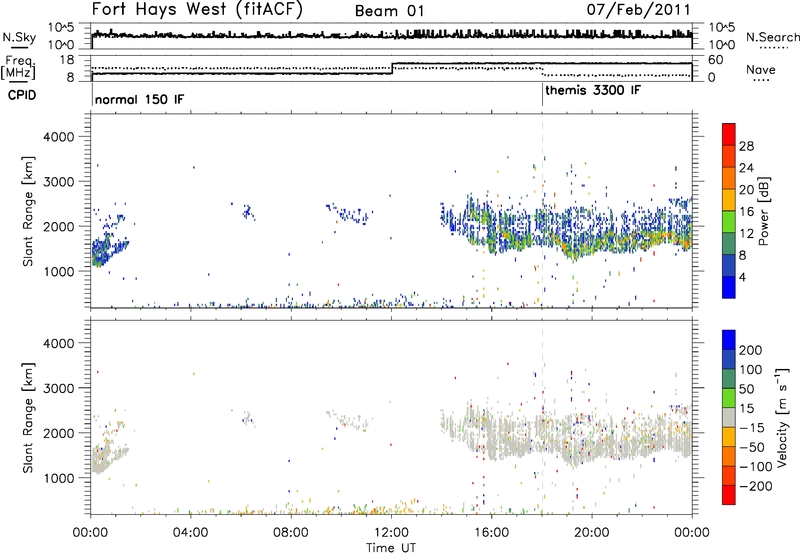This screenshot has width=800, height=554.
Task: Click the '08:00' time axis tick label
Action: pyautogui.click(x=291, y=532)
